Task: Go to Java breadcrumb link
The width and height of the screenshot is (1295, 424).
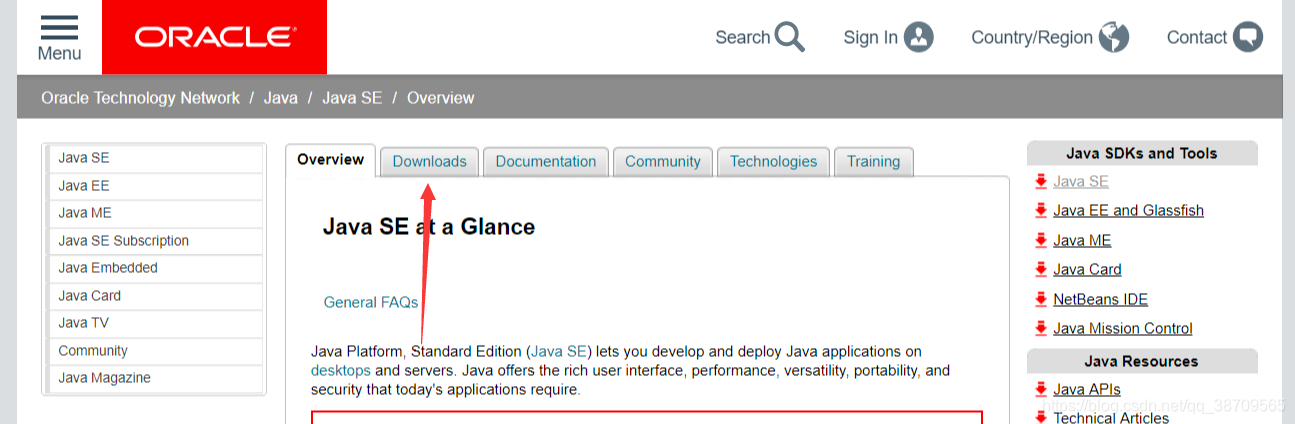Action: [x=281, y=98]
